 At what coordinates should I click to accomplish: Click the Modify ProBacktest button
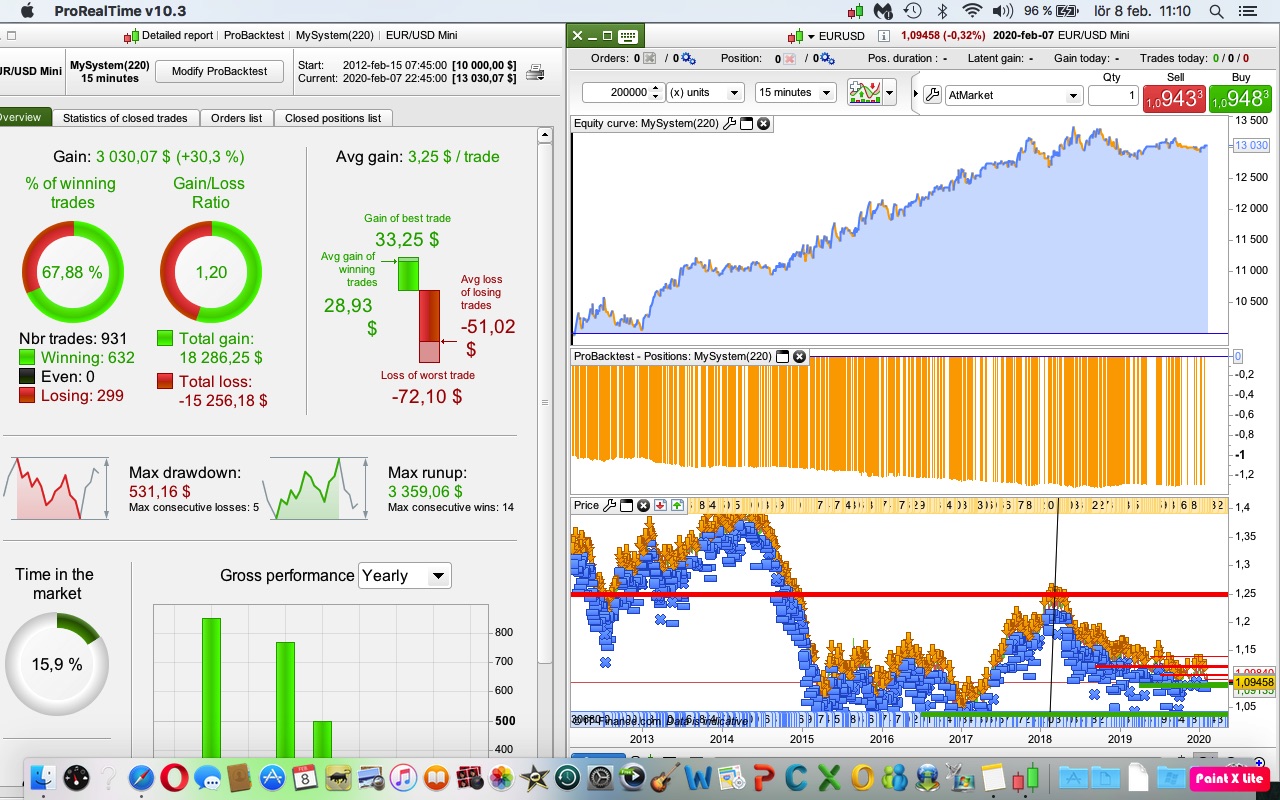pyautogui.click(x=220, y=72)
